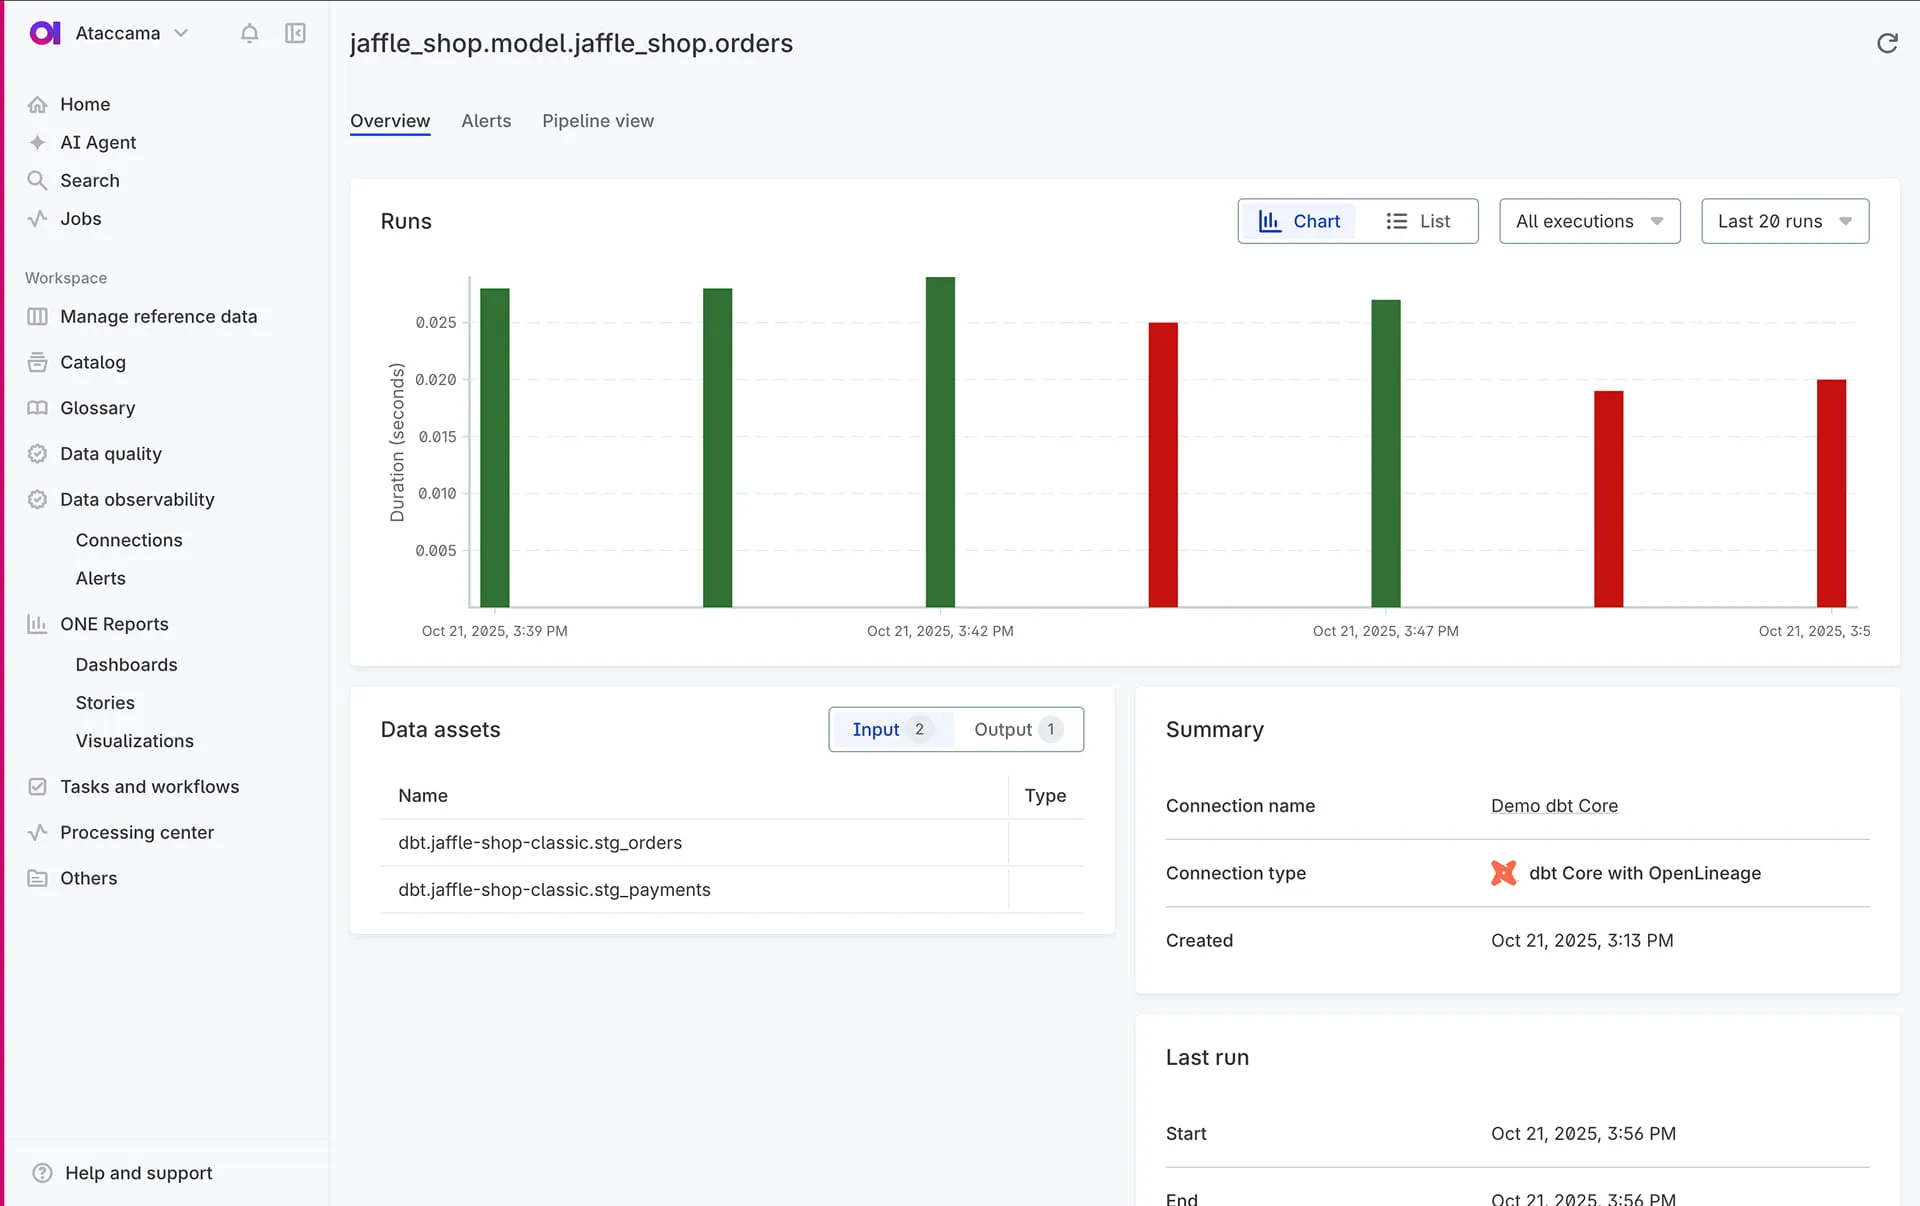
Task: Open the dbt.jaffle-shop-classic.stg_payments asset row
Action: [x=554, y=890]
